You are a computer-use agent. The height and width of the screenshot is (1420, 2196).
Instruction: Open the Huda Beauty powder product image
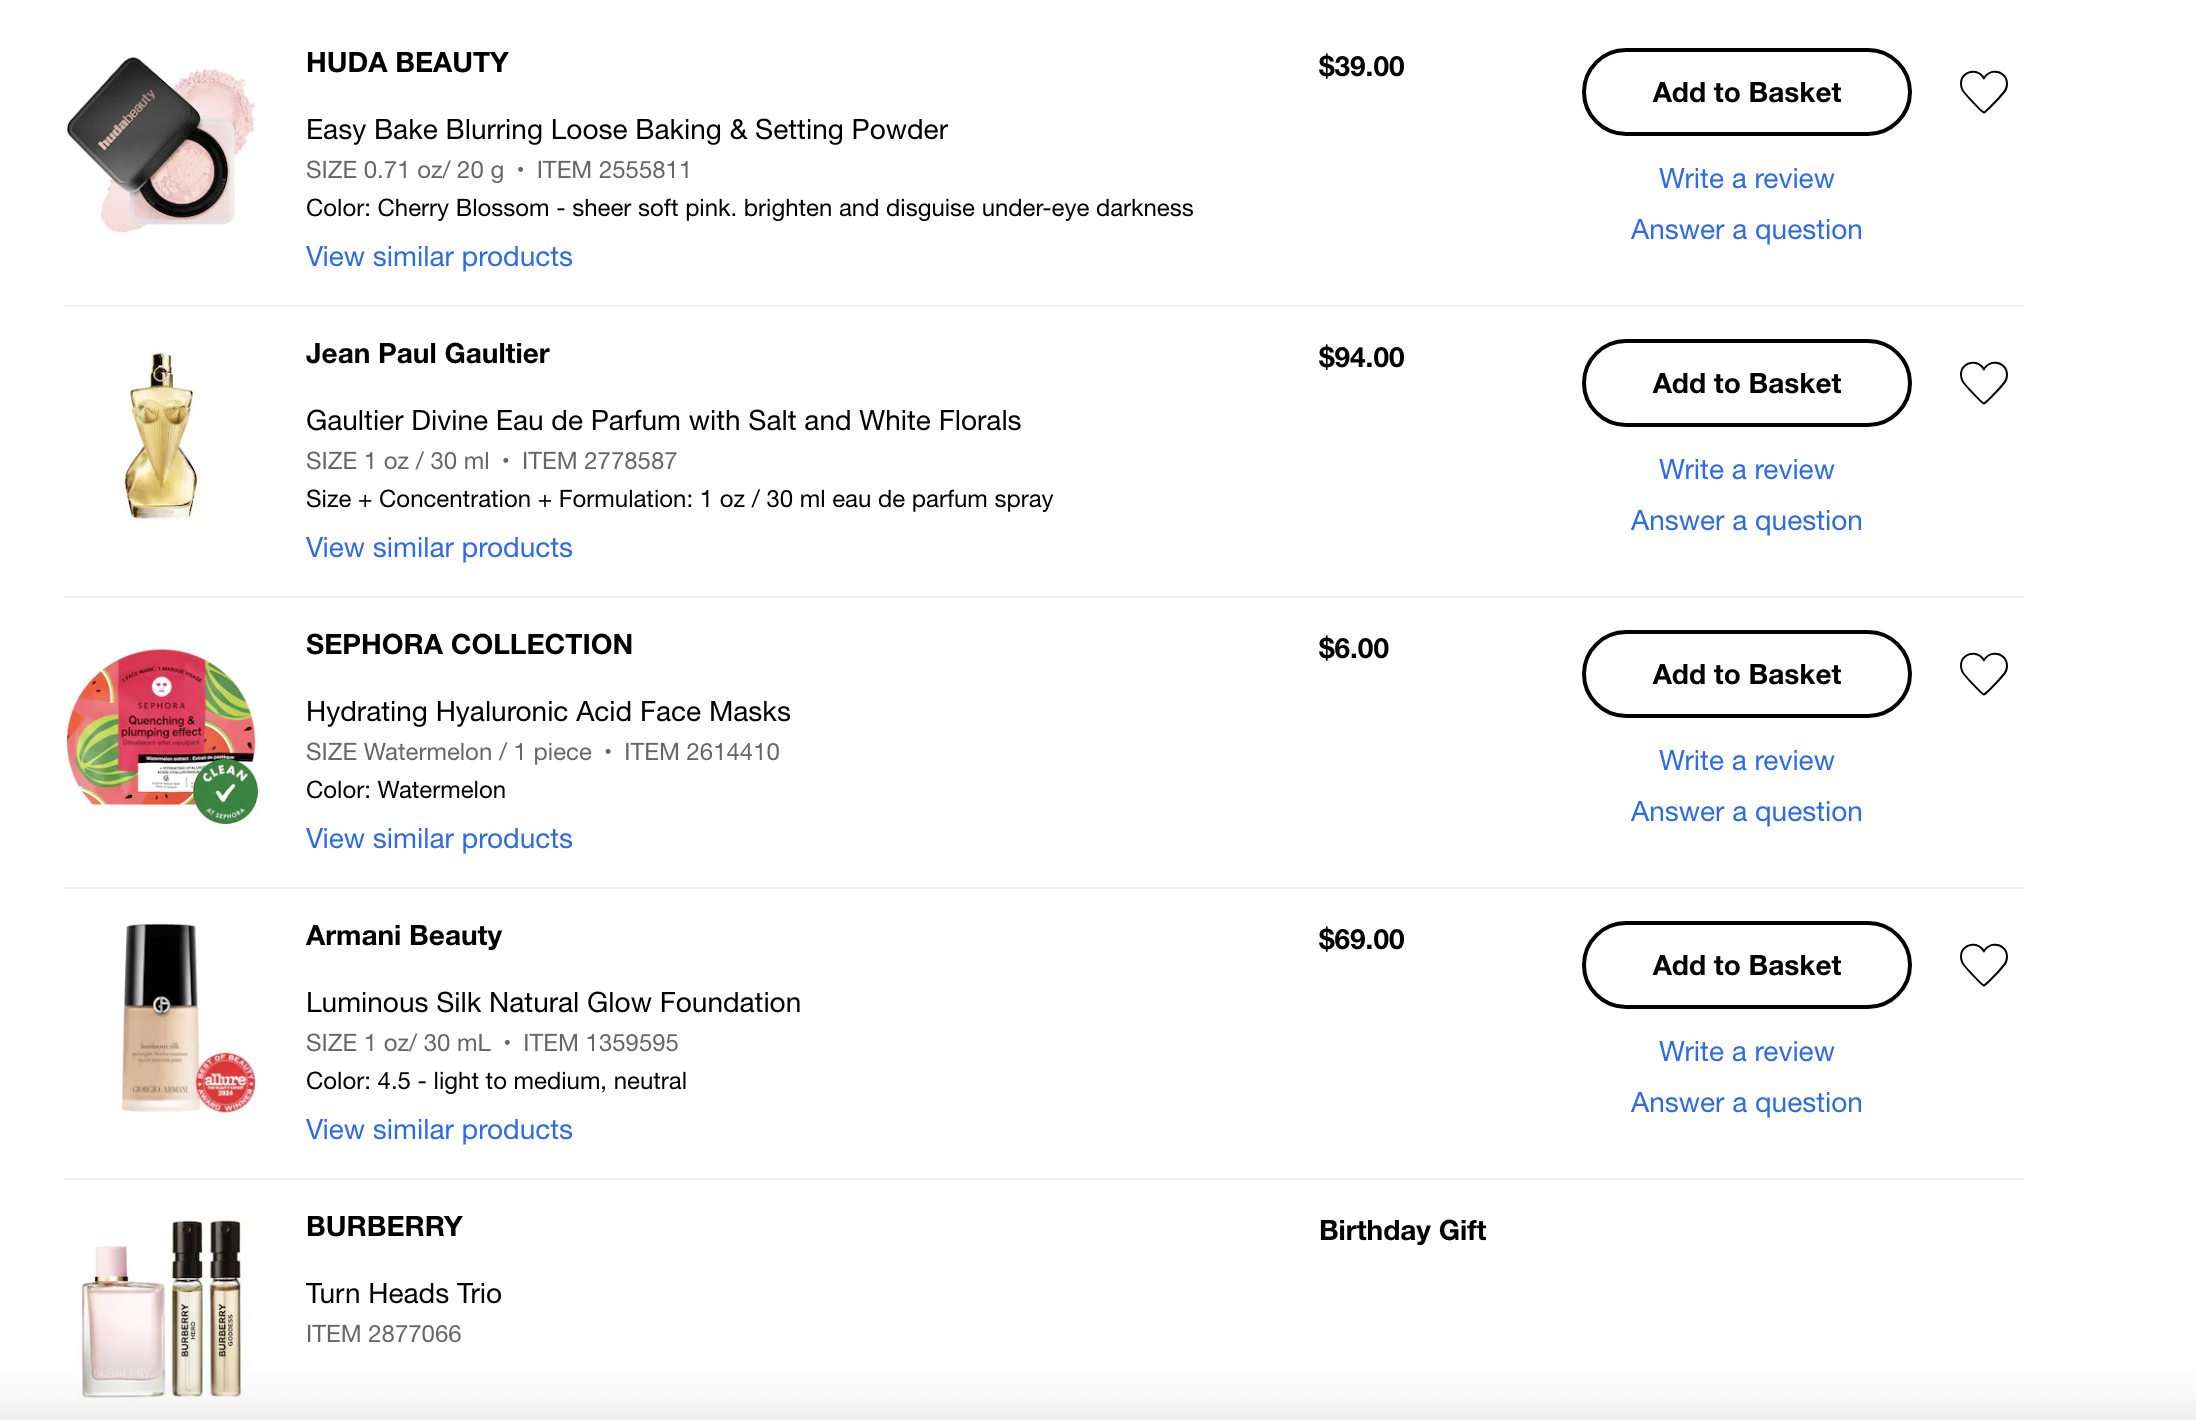[161, 144]
